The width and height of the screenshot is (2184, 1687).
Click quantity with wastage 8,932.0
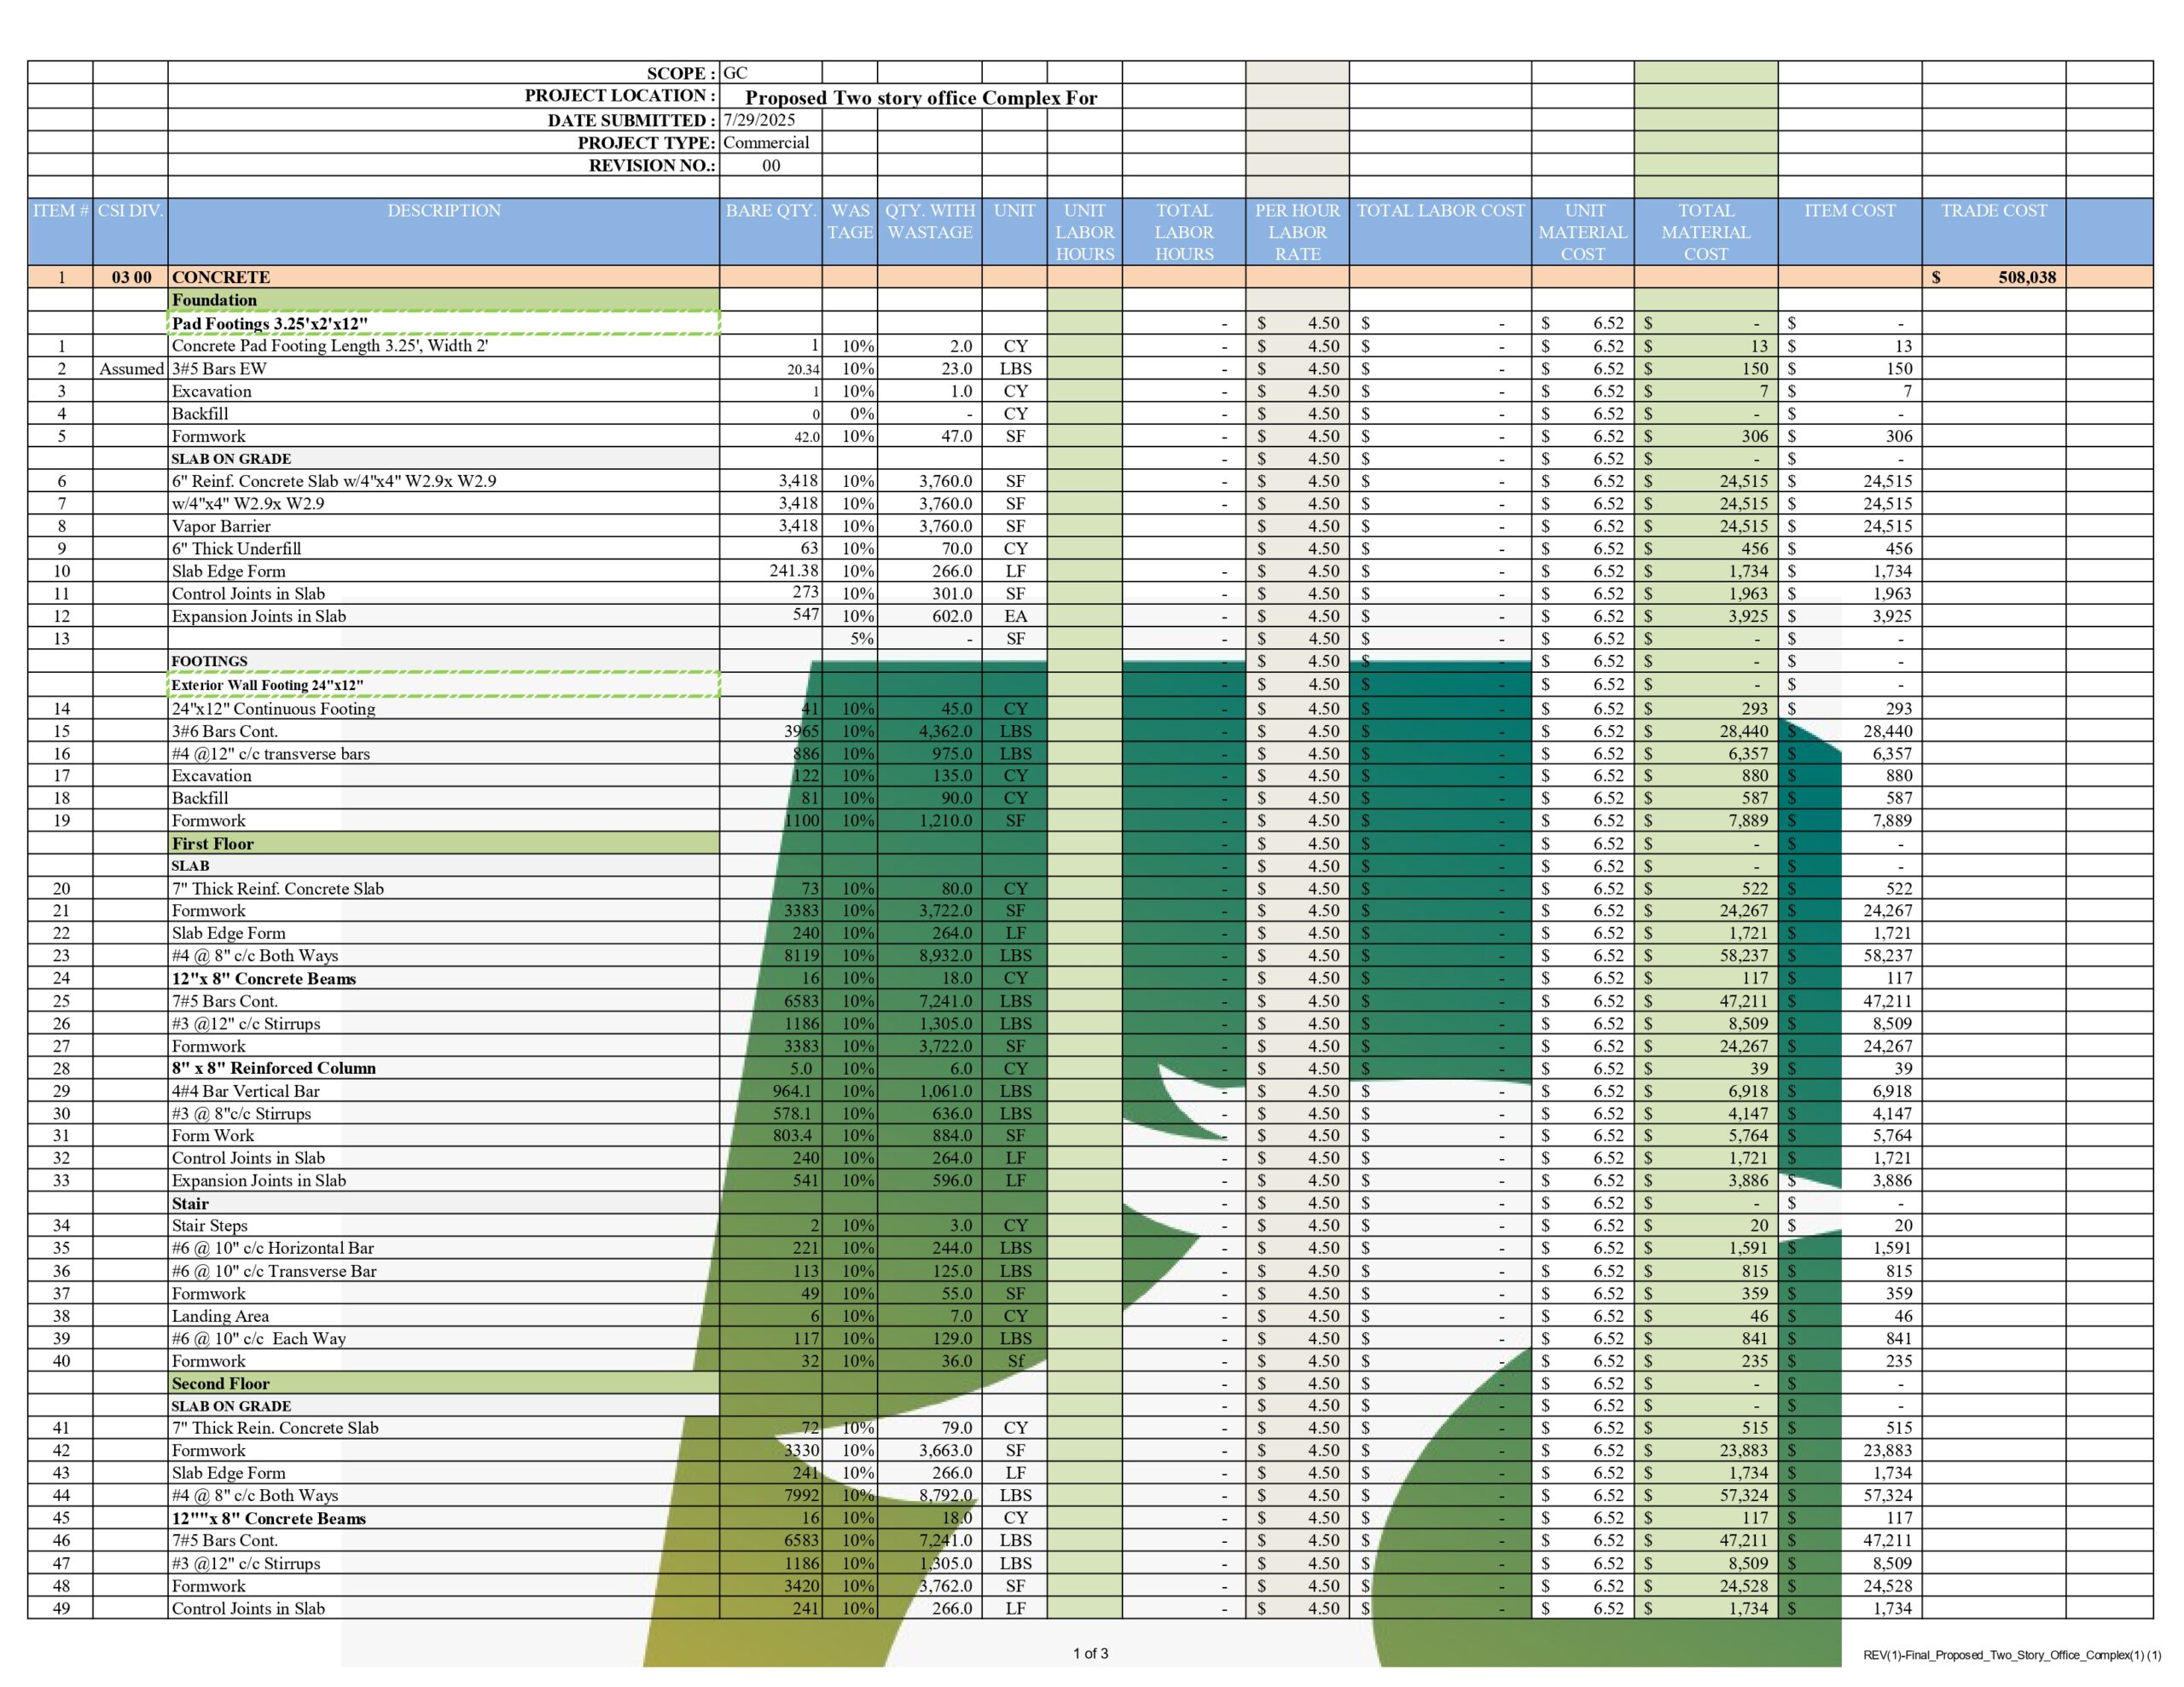945,955
